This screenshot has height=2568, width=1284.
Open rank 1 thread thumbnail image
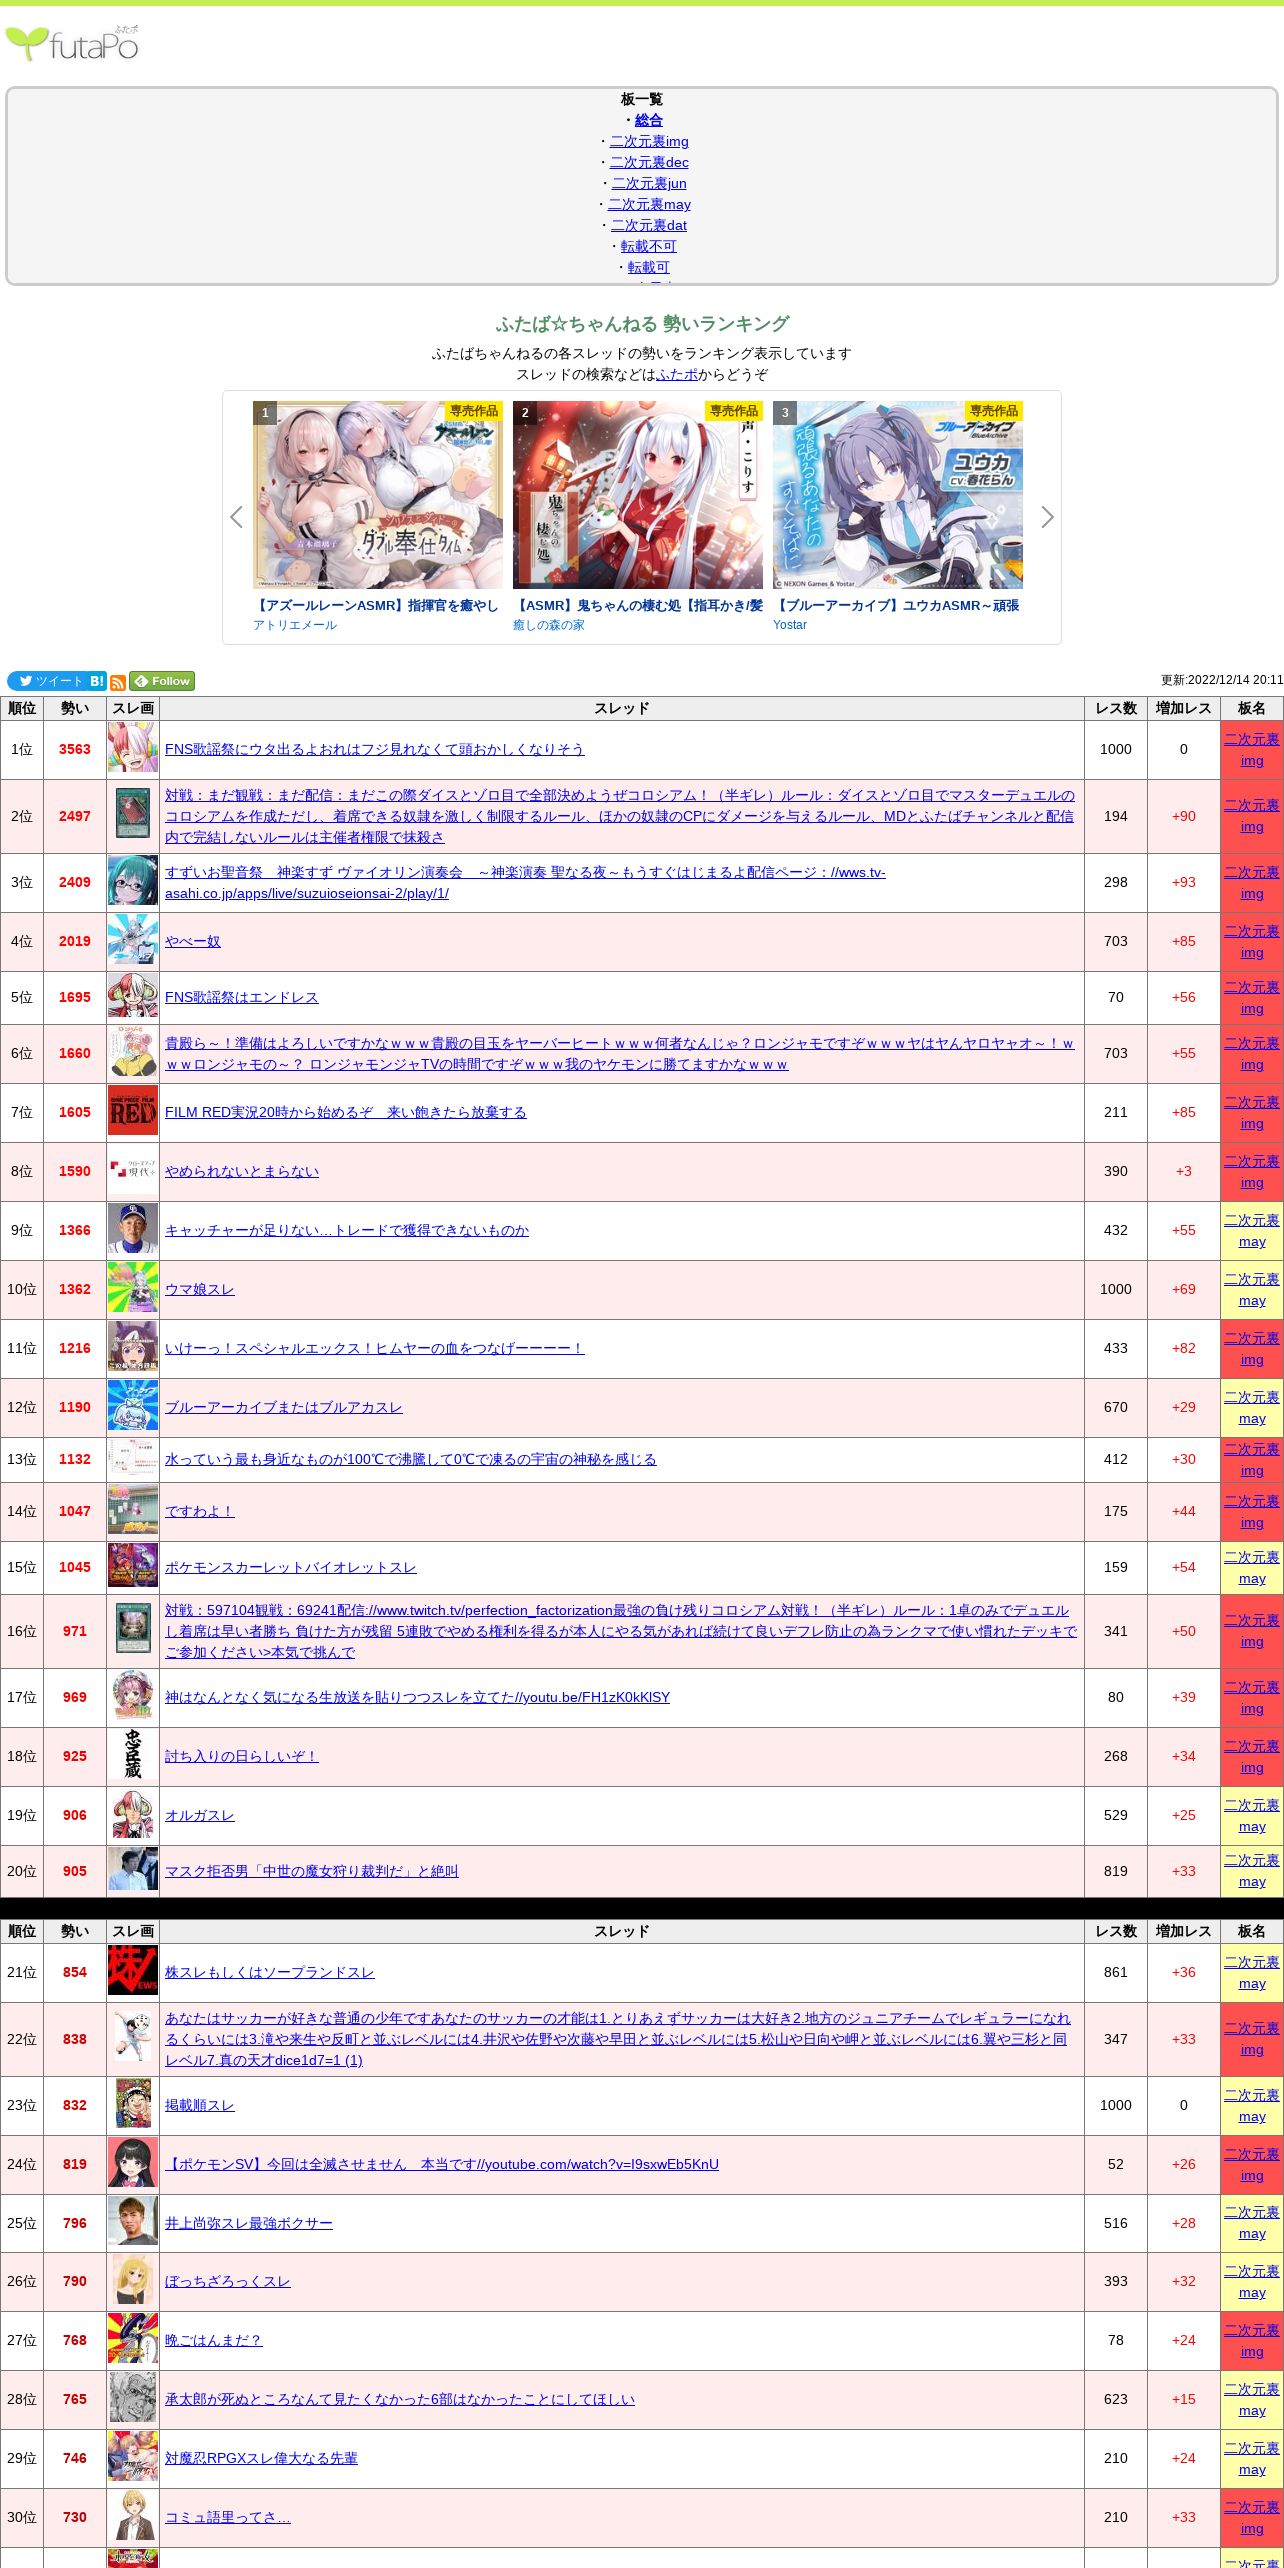[x=133, y=748]
